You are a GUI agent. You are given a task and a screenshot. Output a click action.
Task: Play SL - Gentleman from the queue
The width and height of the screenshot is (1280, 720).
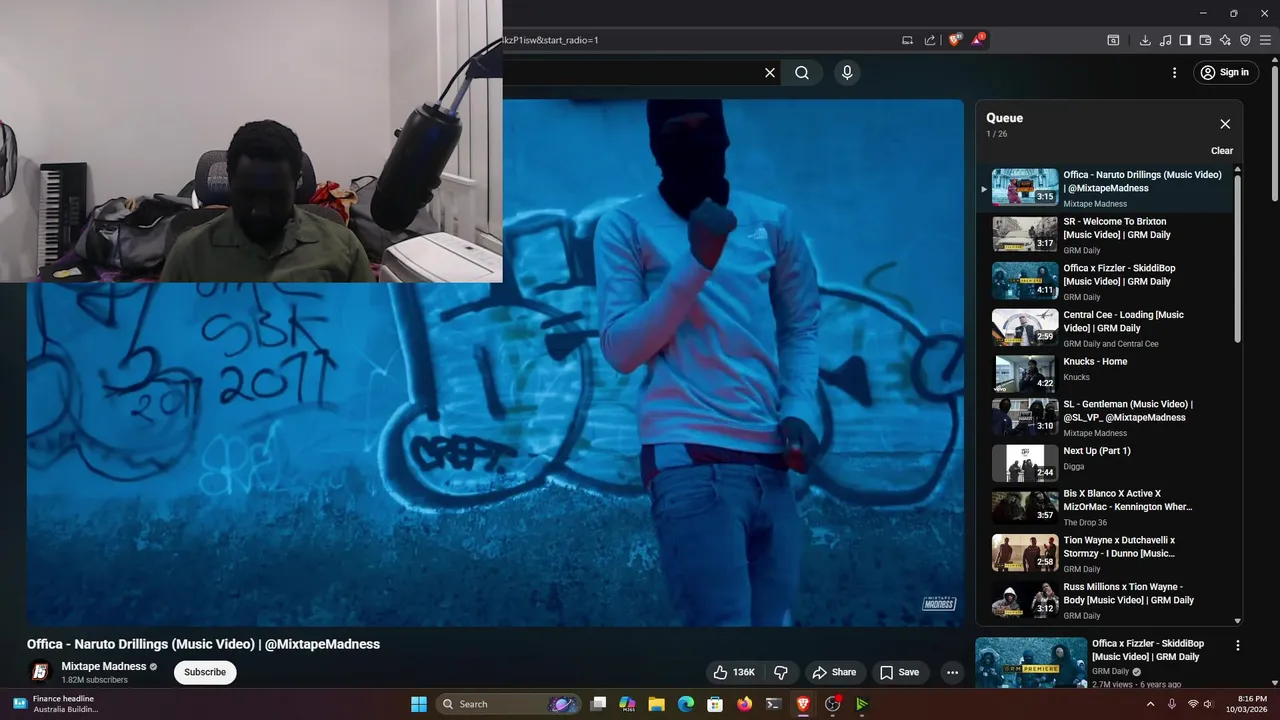[1104, 418]
